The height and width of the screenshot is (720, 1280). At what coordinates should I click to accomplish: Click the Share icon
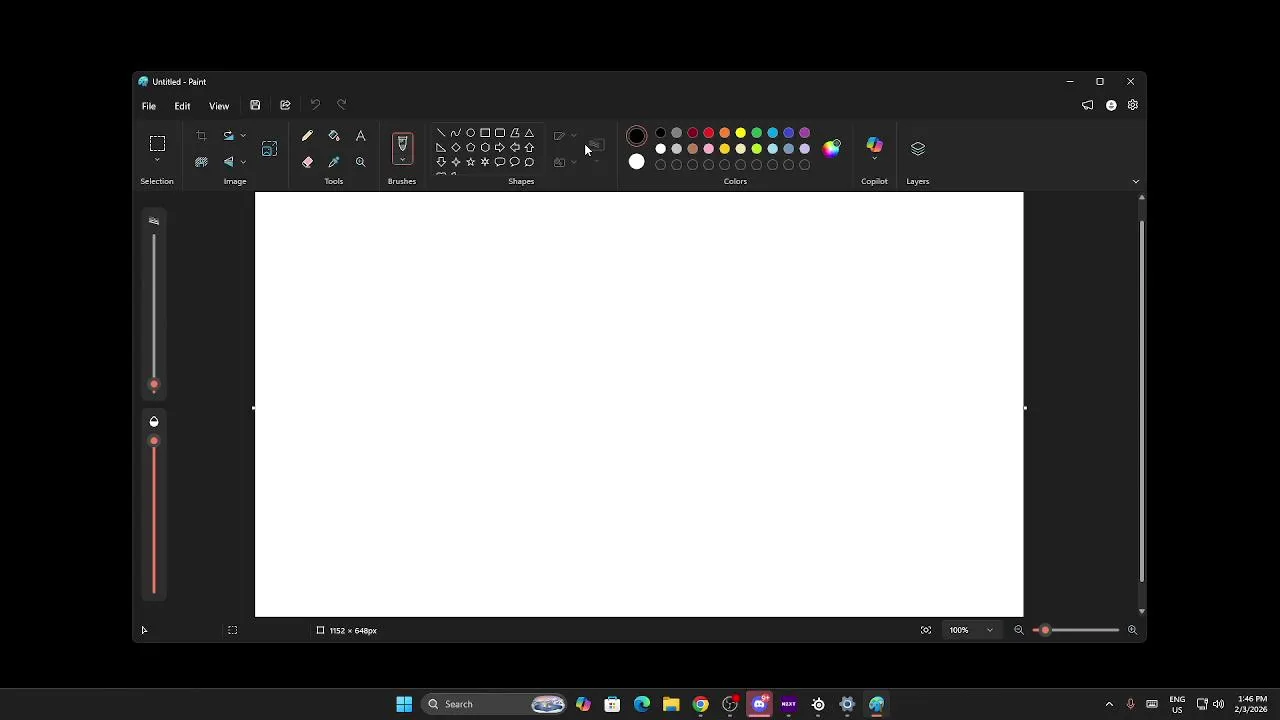(x=285, y=105)
